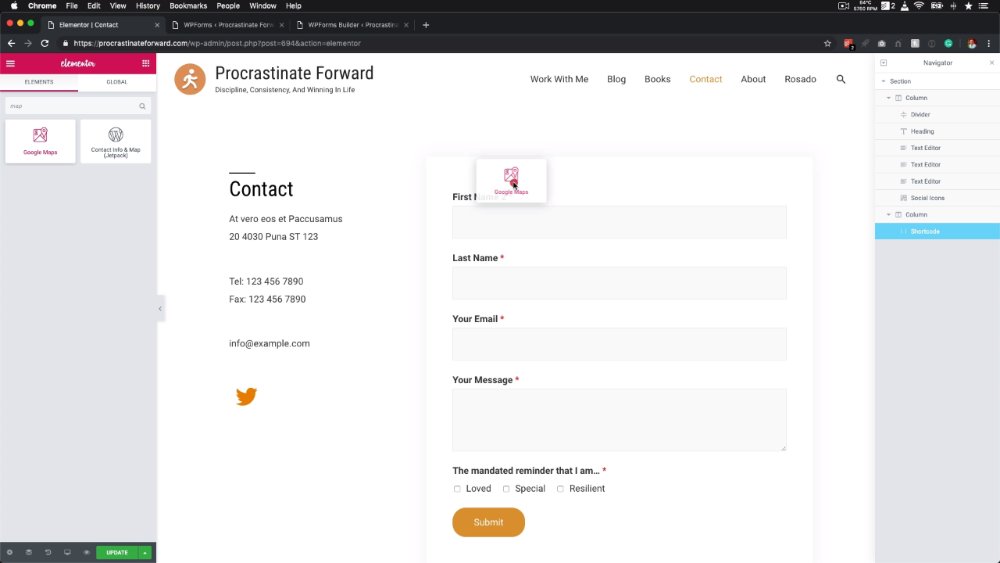Open the Bookmarks menu in menu bar
Image resolution: width=1000 pixels, height=563 pixels.
(x=188, y=6)
